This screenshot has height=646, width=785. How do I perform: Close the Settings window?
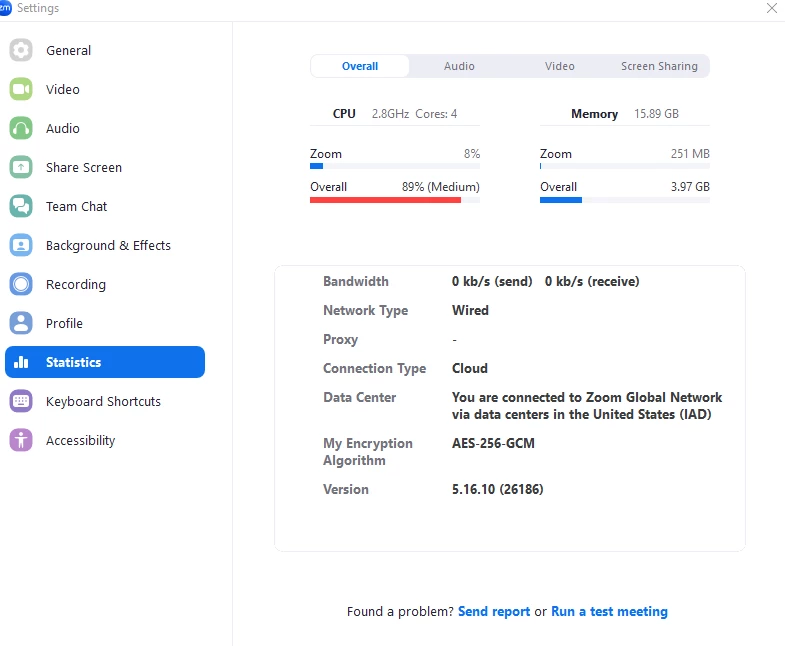pyautogui.click(x=771, y=8)
